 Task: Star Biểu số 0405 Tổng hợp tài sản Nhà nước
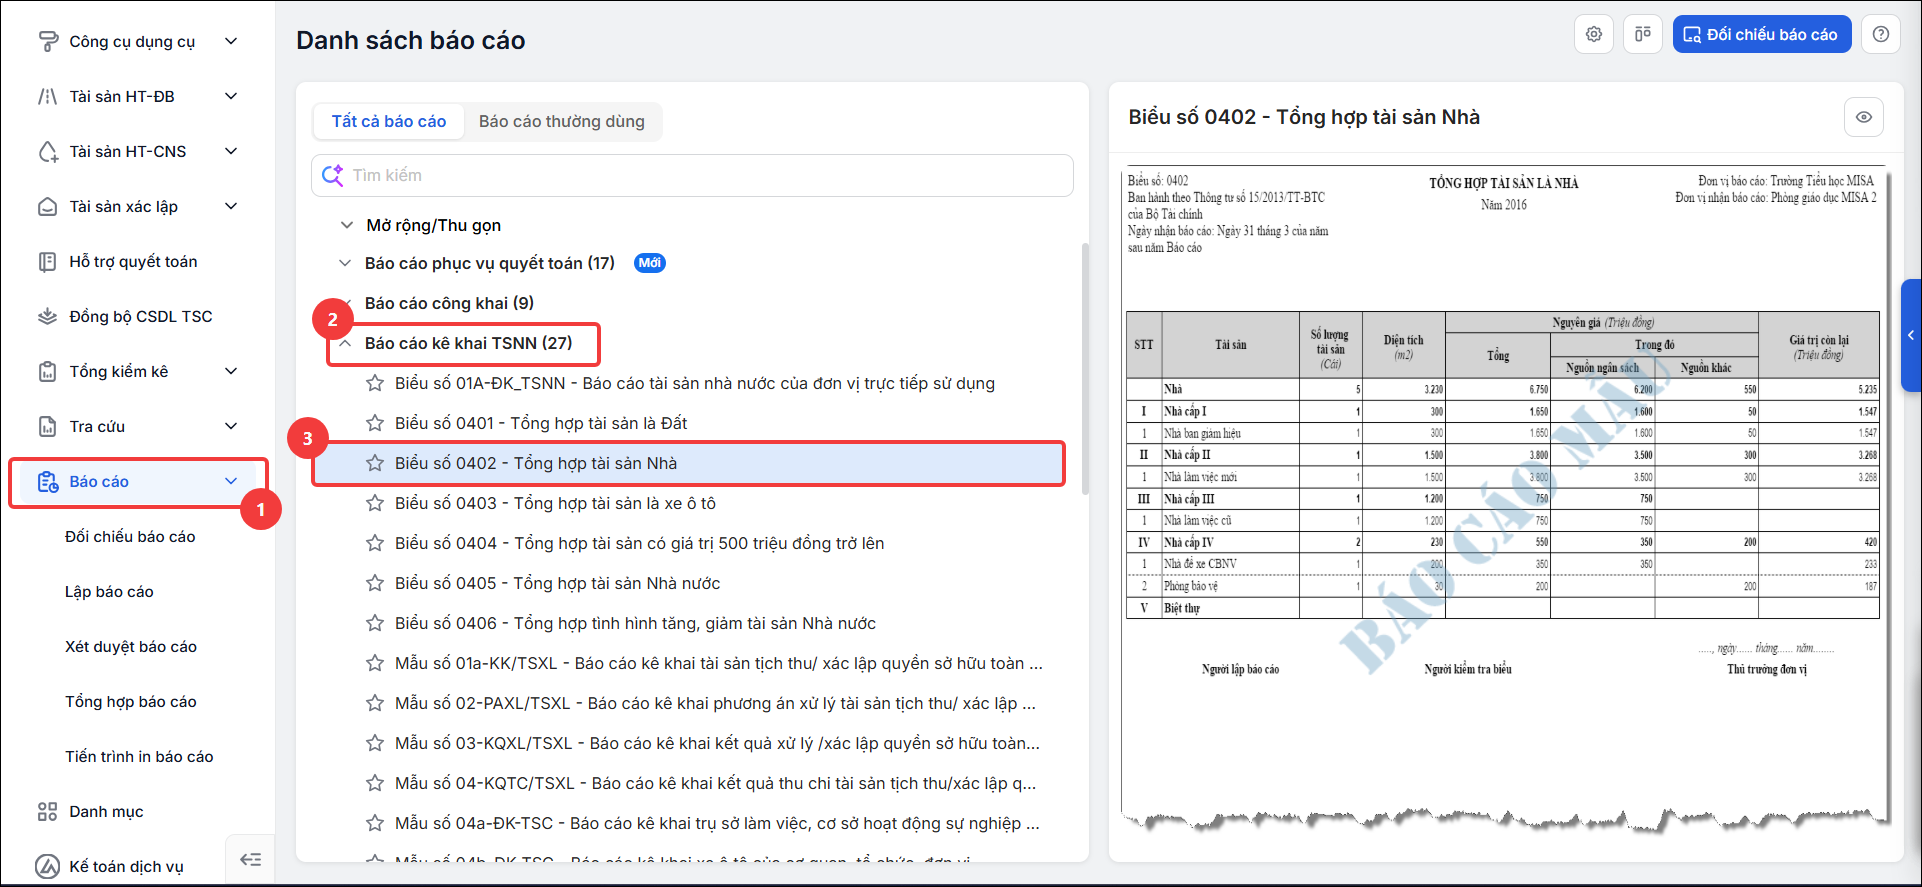pos(375,583)
